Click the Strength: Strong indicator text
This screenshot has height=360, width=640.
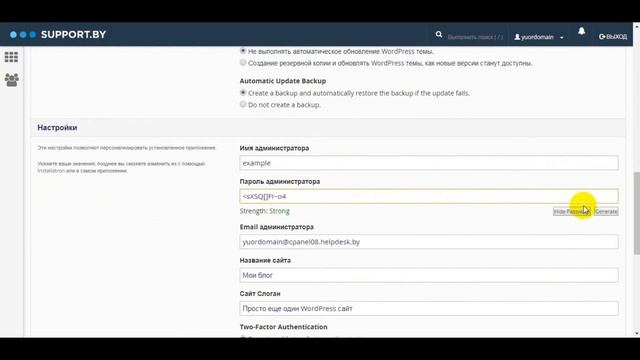point(264,211)
